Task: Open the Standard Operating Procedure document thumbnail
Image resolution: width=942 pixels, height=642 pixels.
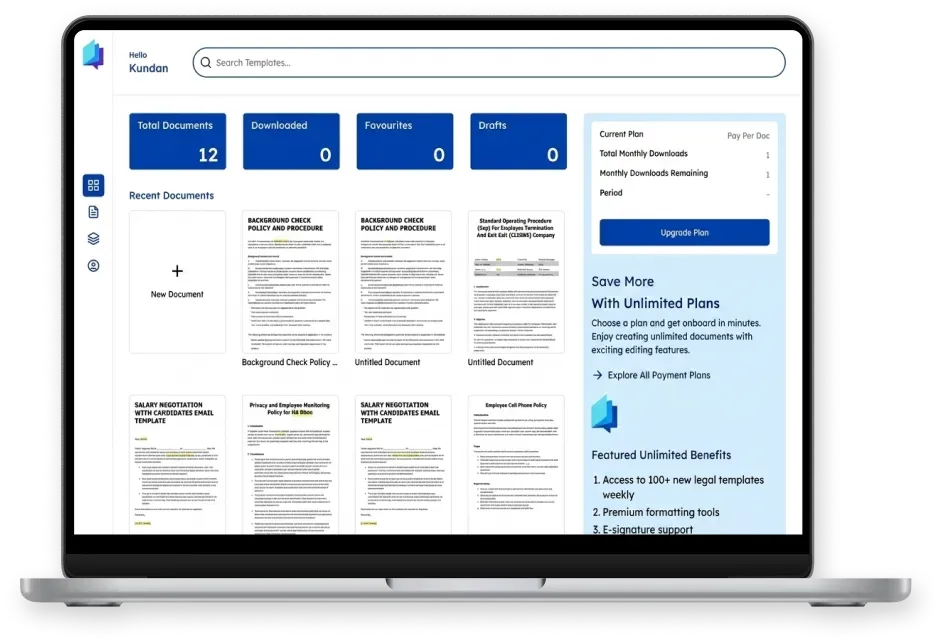Action: pyautogui.click(x=516, y=282)
